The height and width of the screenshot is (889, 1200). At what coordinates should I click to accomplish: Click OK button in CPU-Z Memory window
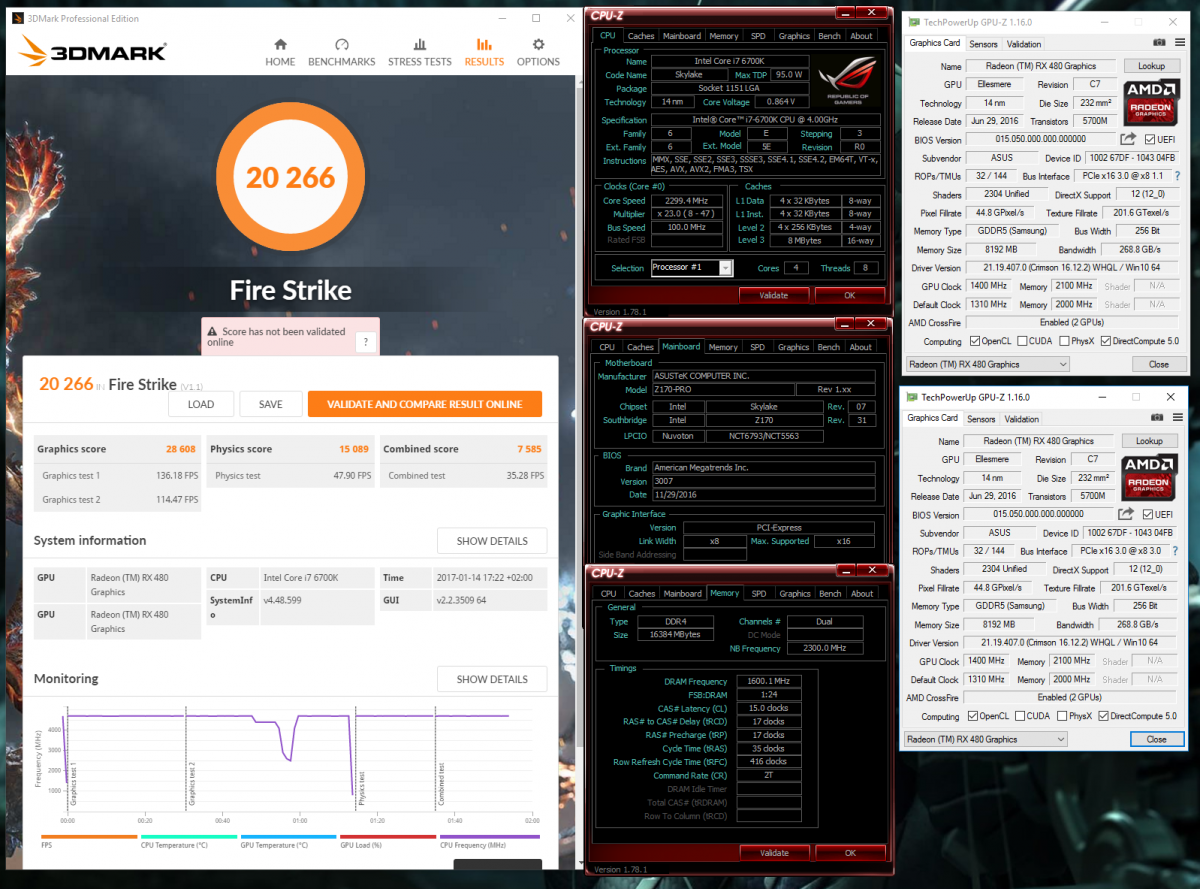tap(850, 853)
